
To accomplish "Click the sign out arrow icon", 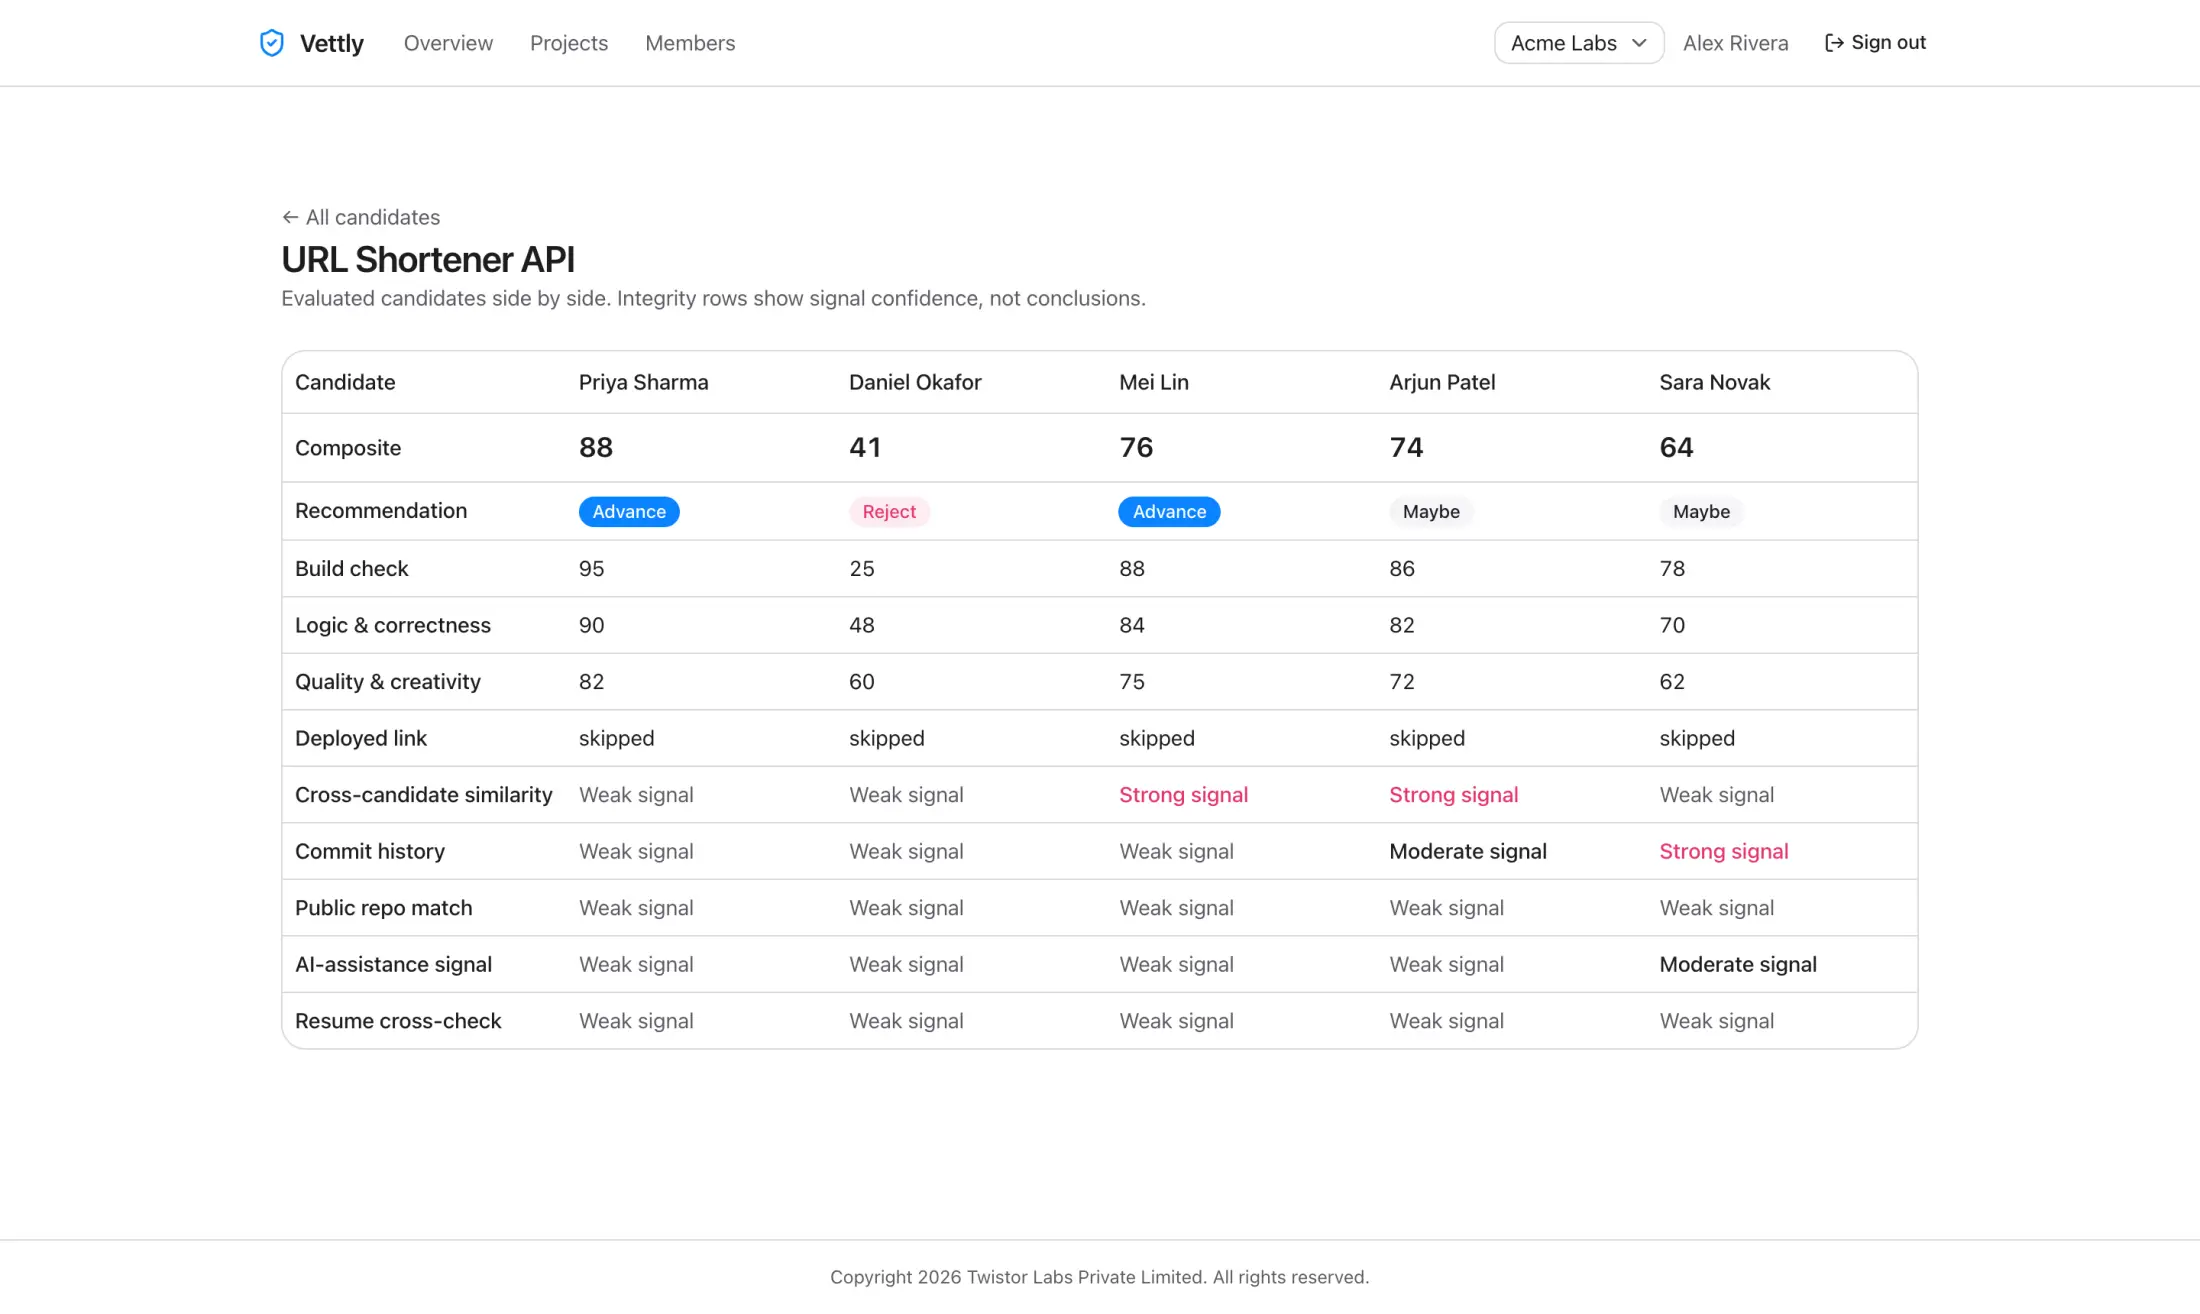I will 1834,43.
